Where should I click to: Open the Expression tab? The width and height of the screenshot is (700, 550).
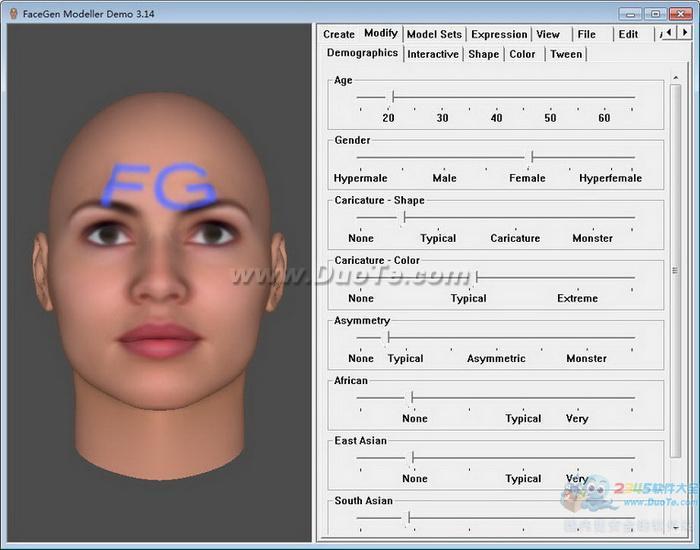tap(499, 34)
